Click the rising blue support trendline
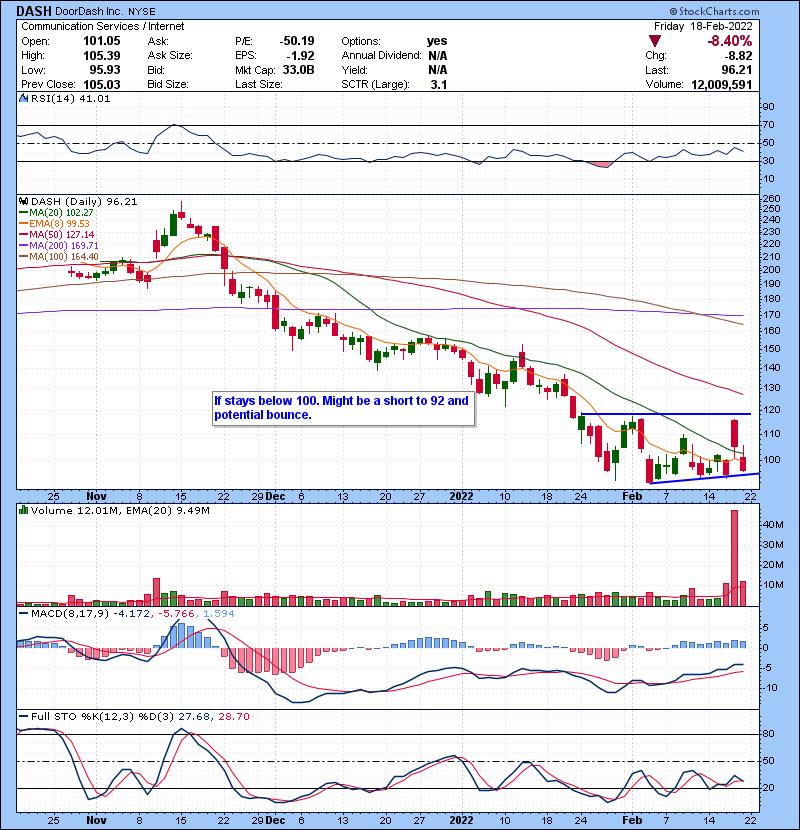 coord(704,478)
